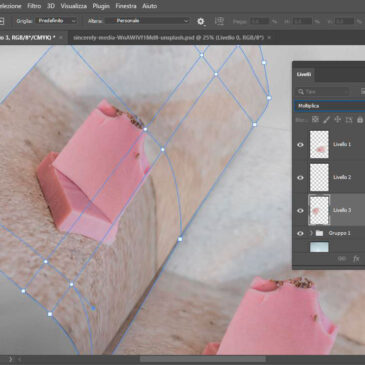Hide Livello 2 with its eye icon

click(x=300, y=178)
